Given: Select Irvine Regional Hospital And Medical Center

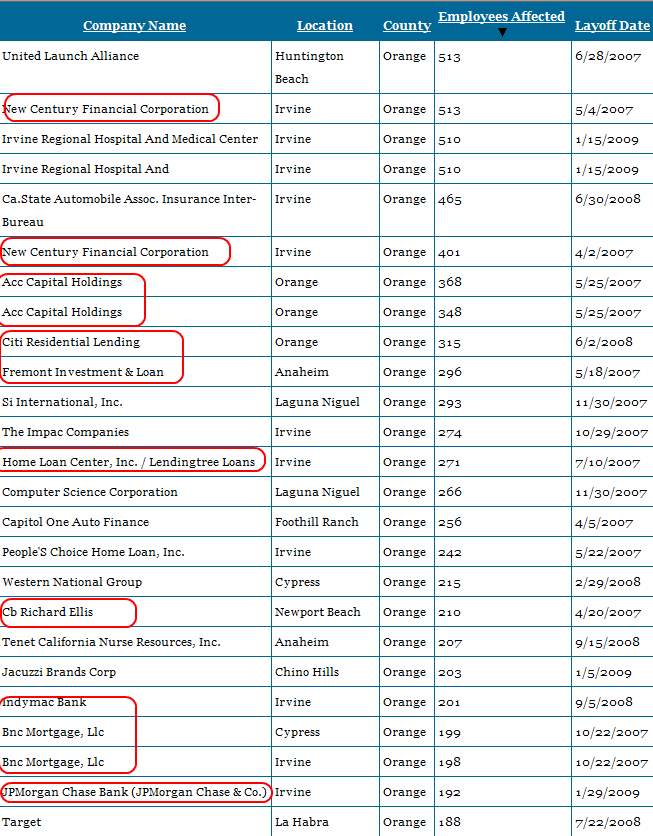Looking at the screenshot, I should point(130,139).
